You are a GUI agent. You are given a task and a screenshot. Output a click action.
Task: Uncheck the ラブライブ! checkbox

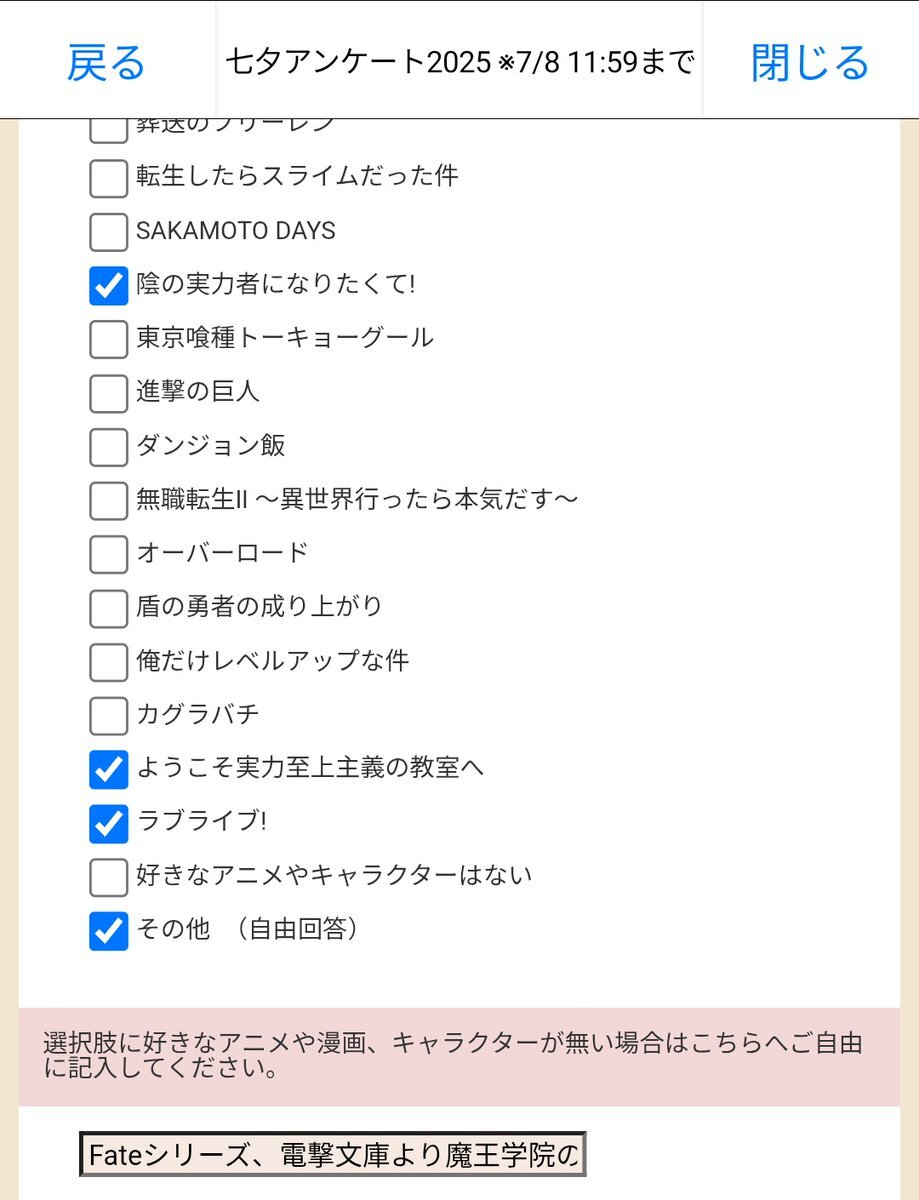(109, 823)
